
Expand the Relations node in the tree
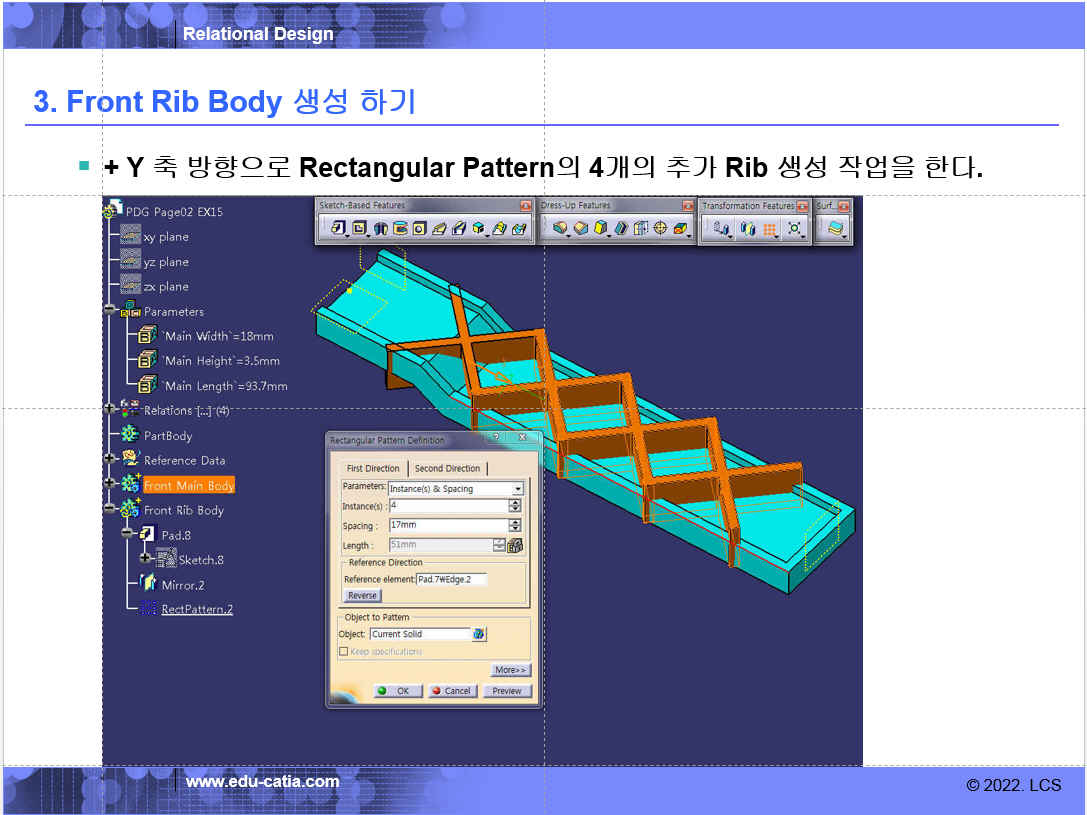pos(110,410)
